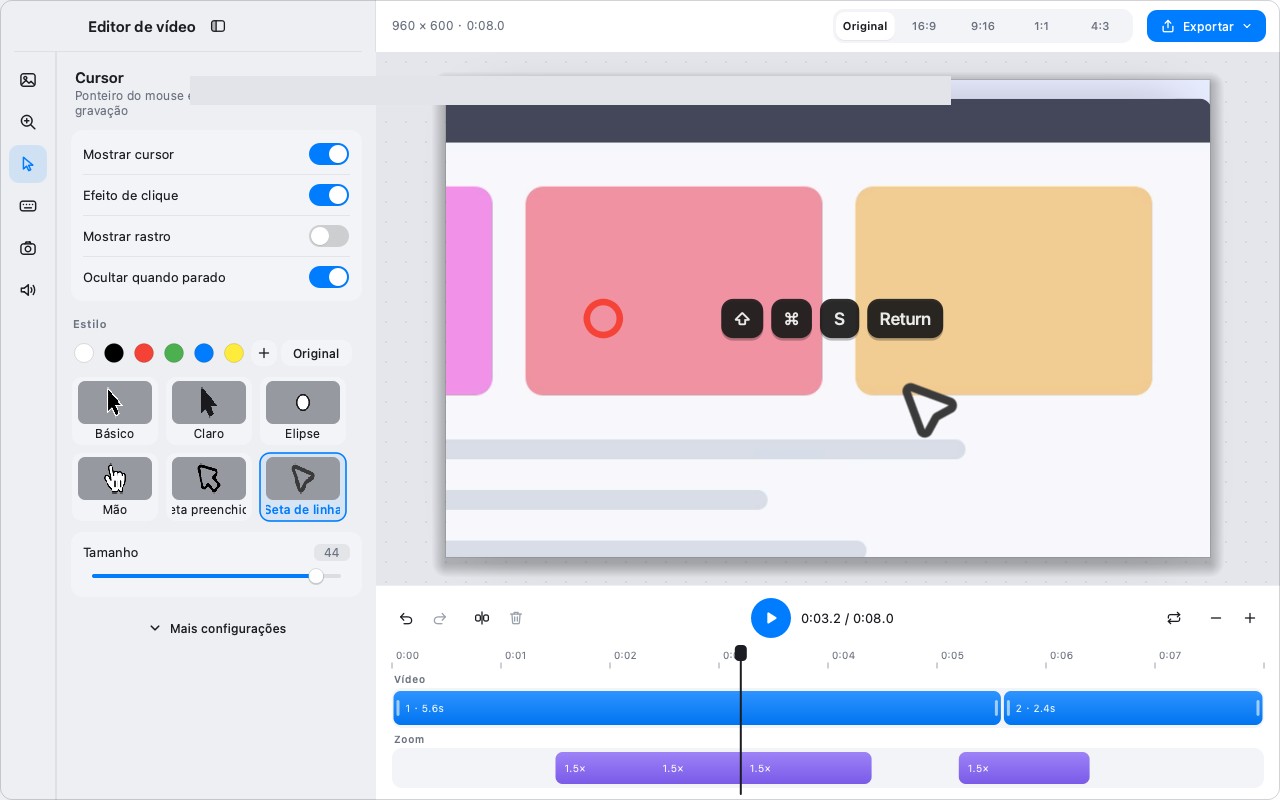Play the video preview
The image size is (1280, 800).
pos(771,618)
